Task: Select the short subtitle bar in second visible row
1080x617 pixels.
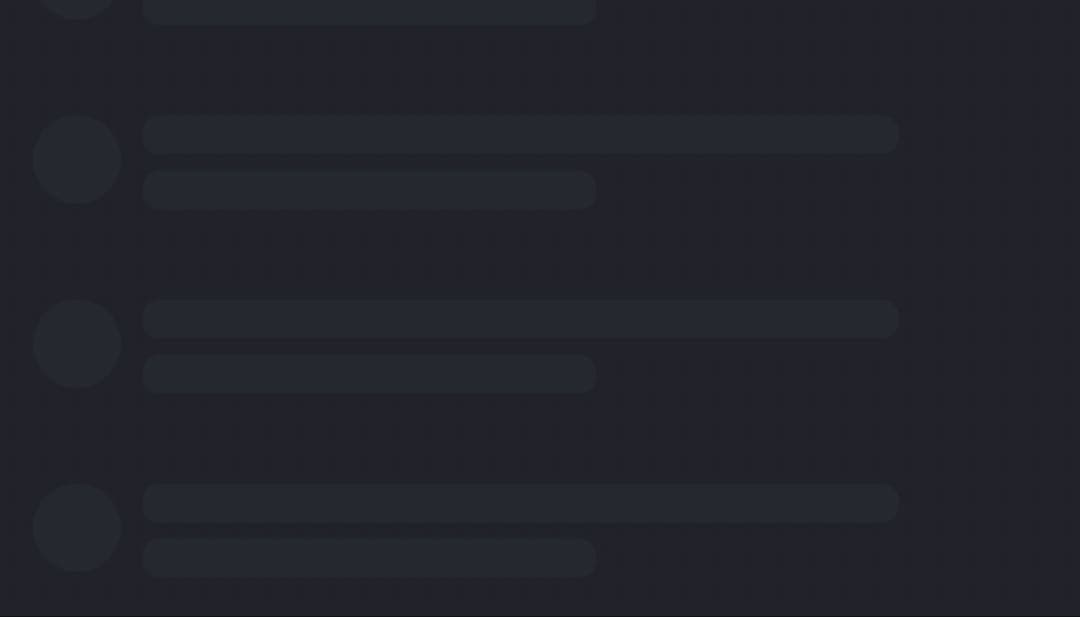Action: pos(369,190)
